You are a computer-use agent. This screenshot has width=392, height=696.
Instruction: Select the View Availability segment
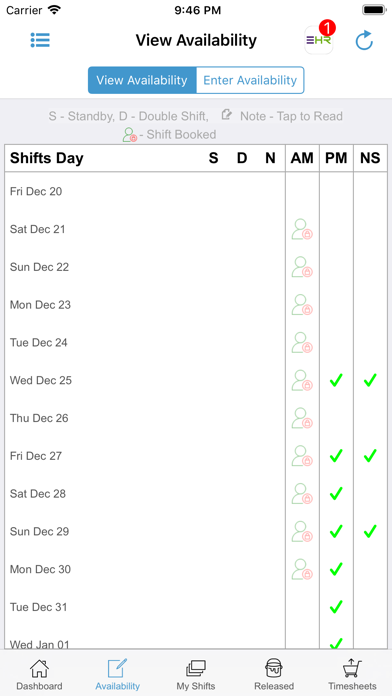[142, 80]
